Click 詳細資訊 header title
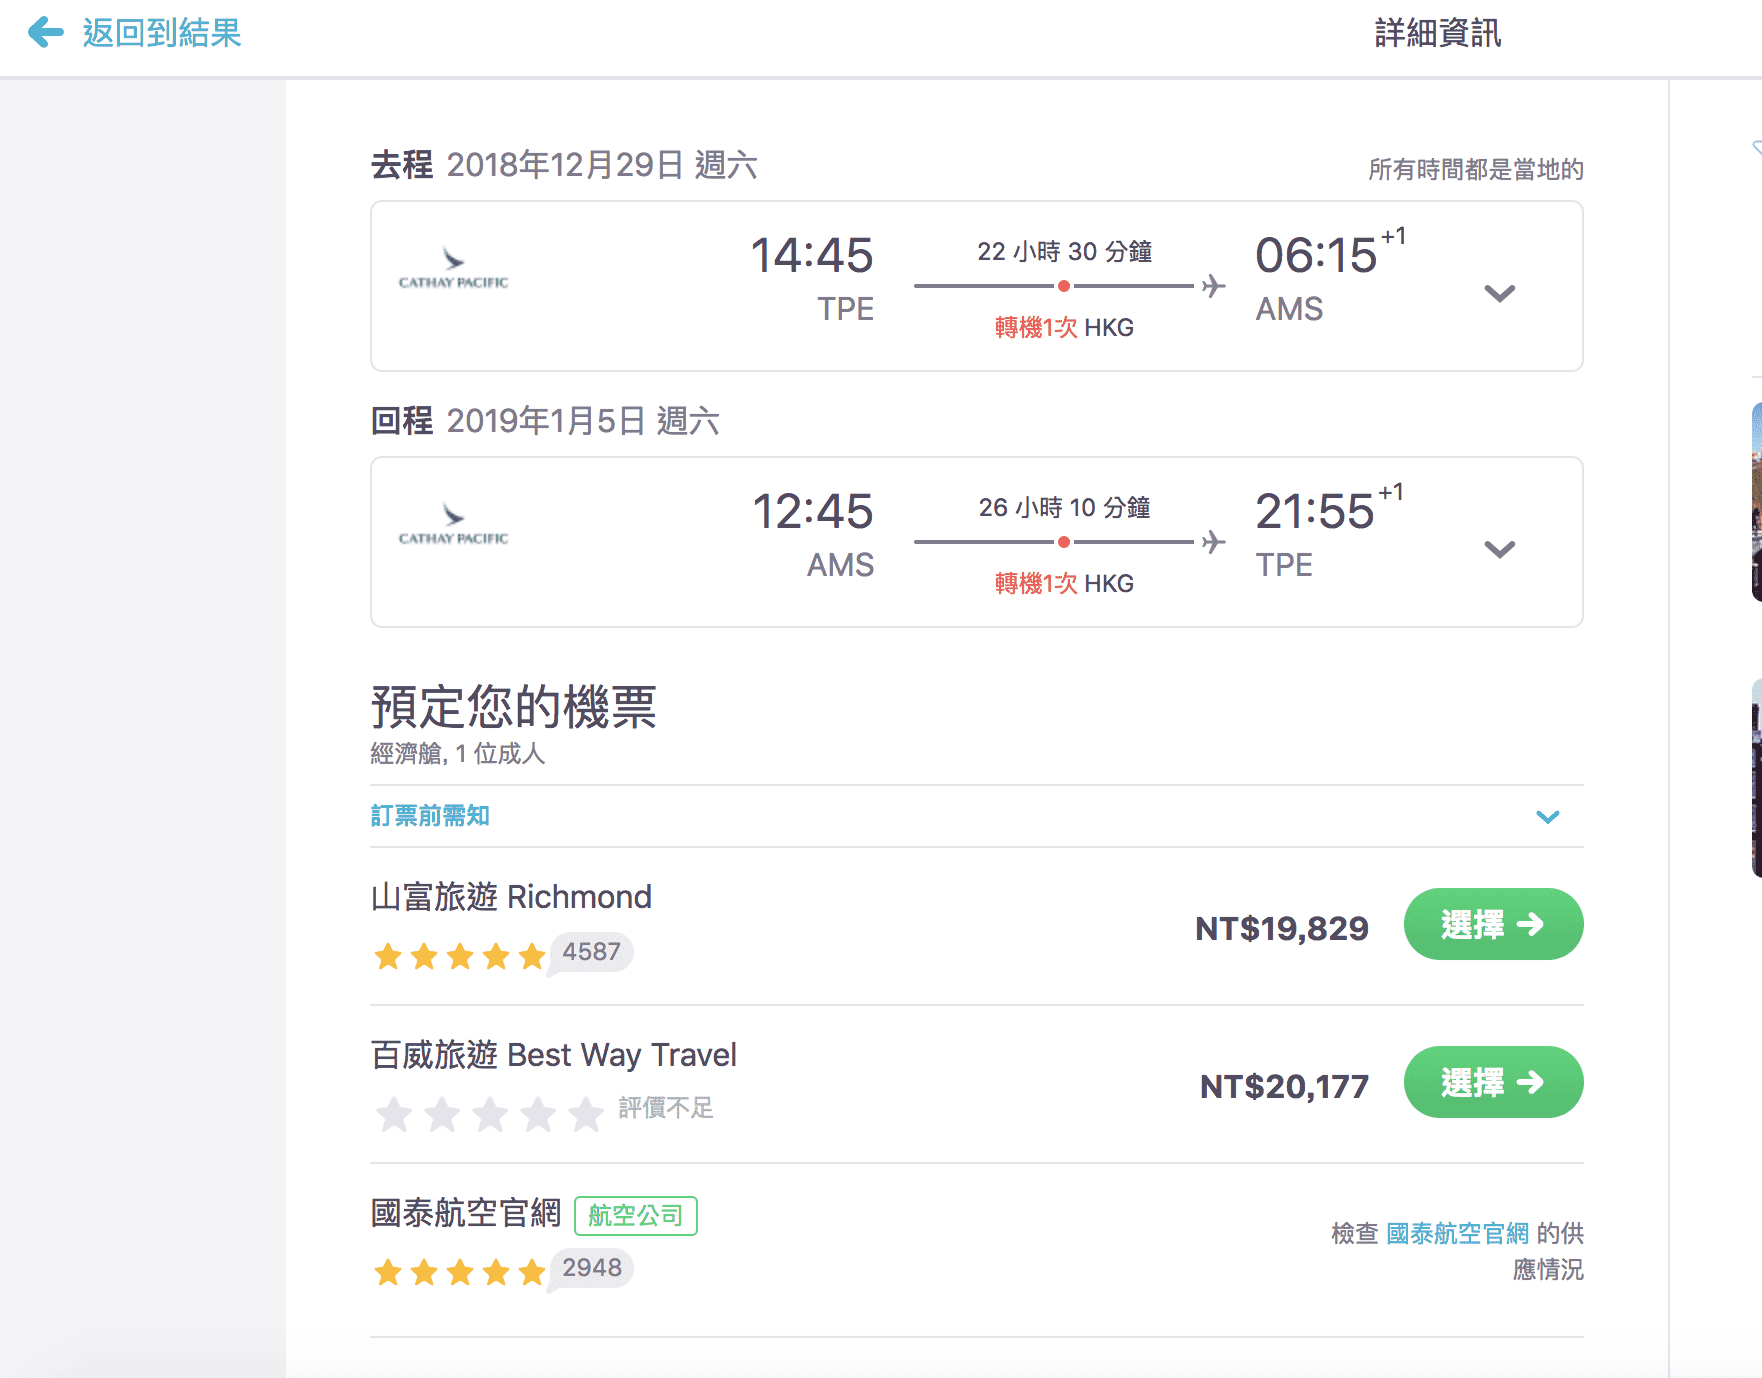This screenshot has width=1762, height=1378. coord(1438,33)
